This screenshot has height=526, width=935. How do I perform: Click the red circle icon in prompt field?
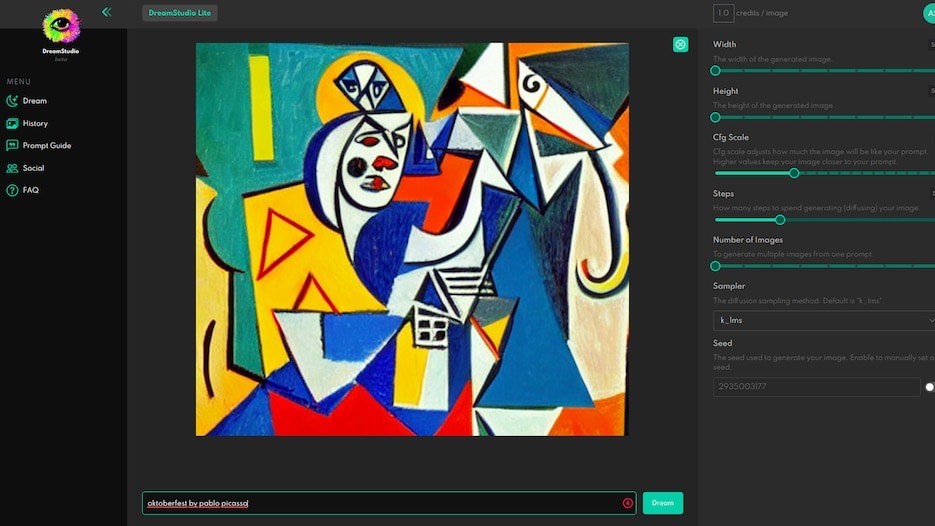tap(627, 503)
